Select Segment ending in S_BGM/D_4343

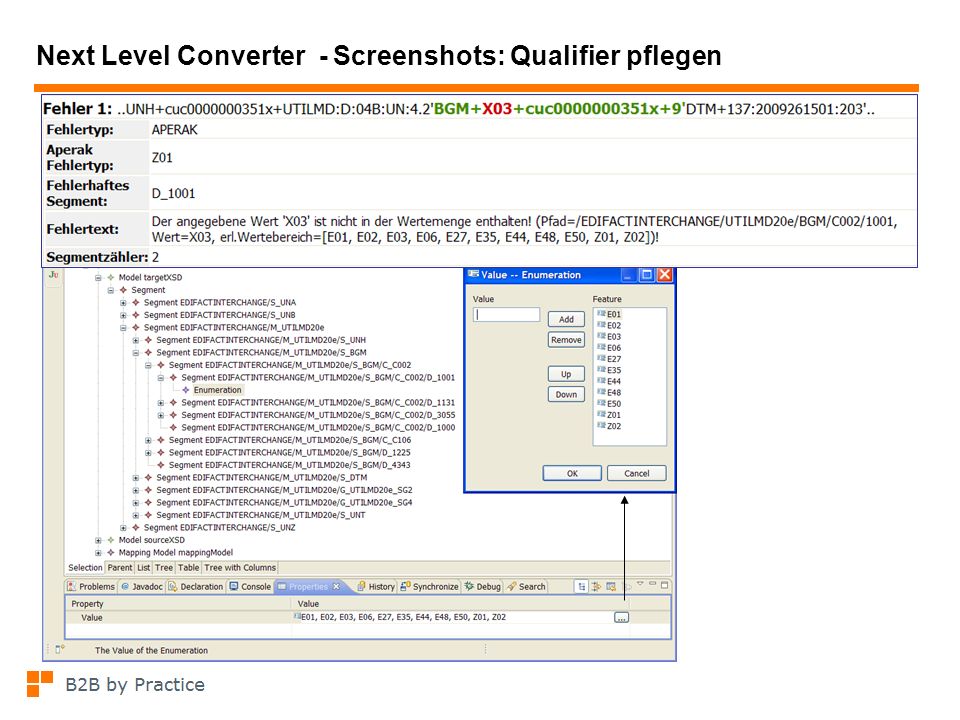pos(289,465)
